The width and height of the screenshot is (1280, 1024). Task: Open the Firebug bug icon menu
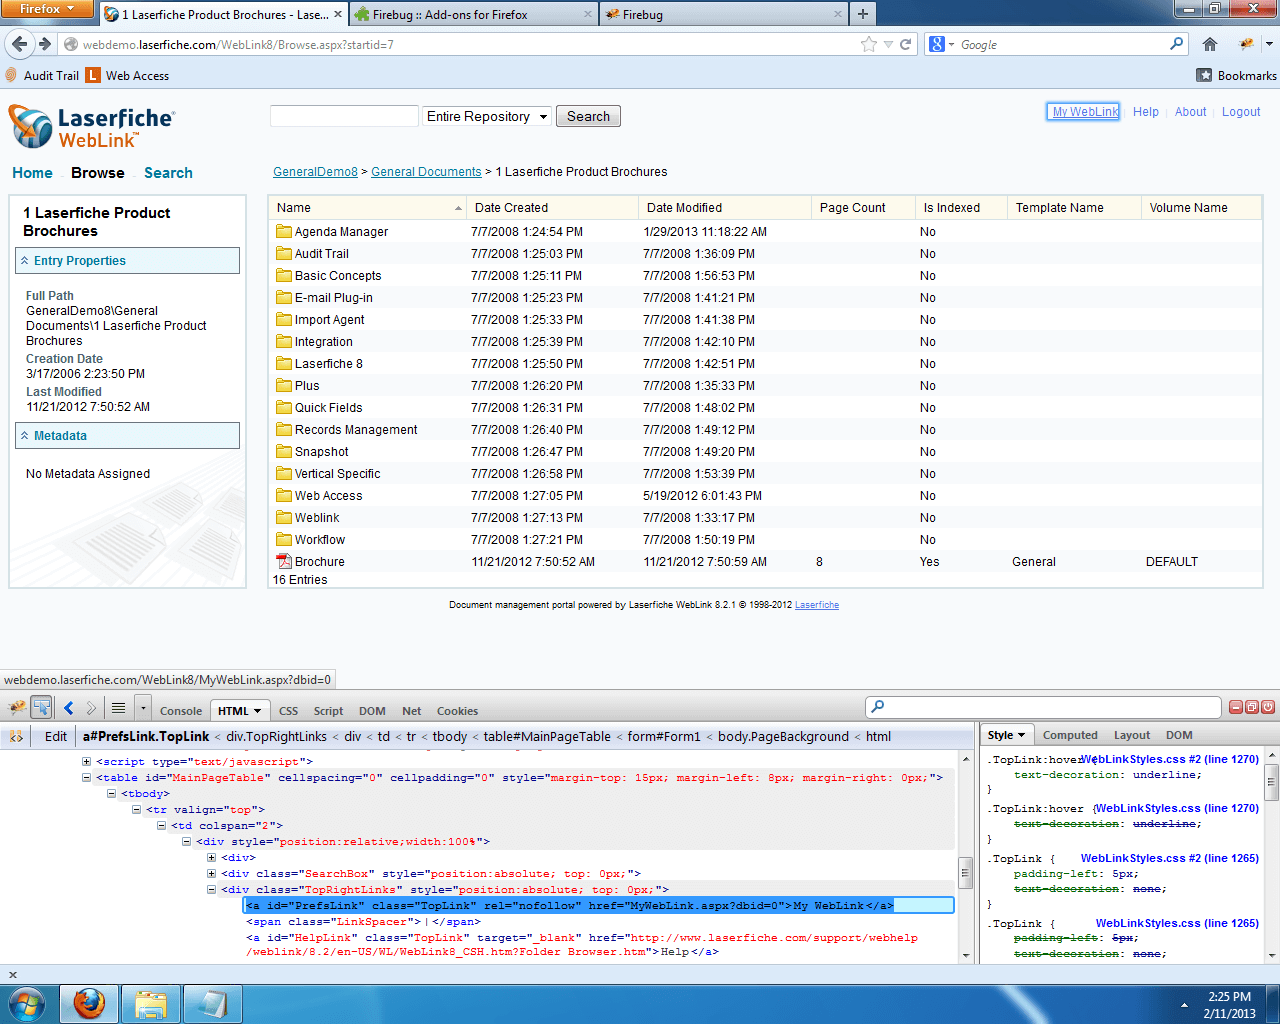coord(17,708)
